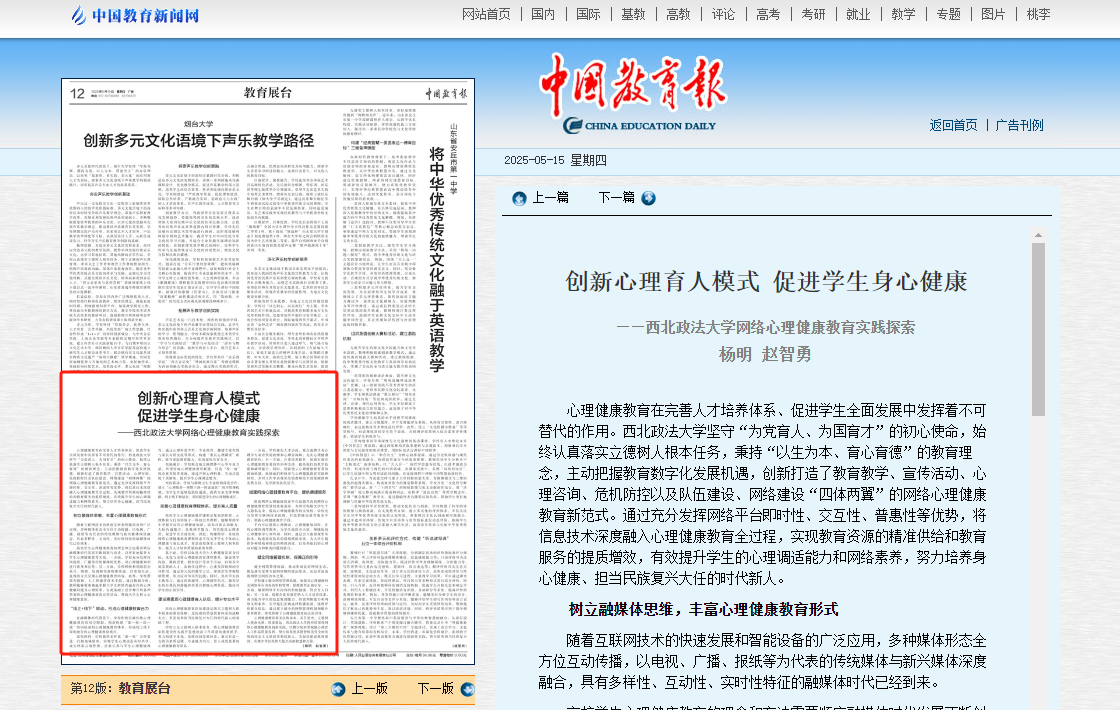Select 考研 in the top navigation
1120x710 pixels.
coord(813,14)
